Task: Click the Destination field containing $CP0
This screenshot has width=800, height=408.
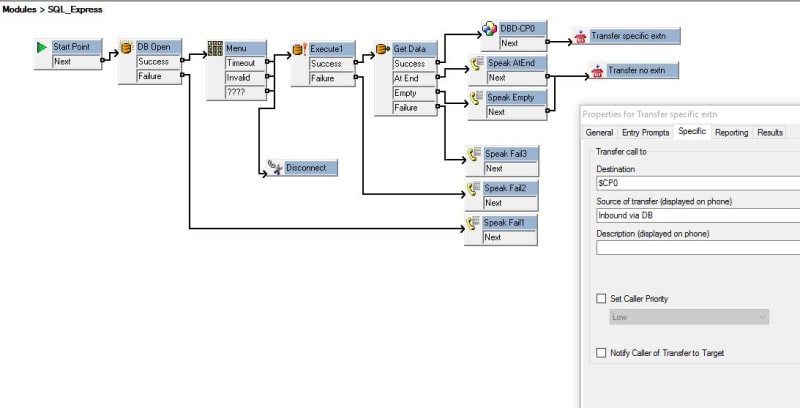Action: click(698, 183)
